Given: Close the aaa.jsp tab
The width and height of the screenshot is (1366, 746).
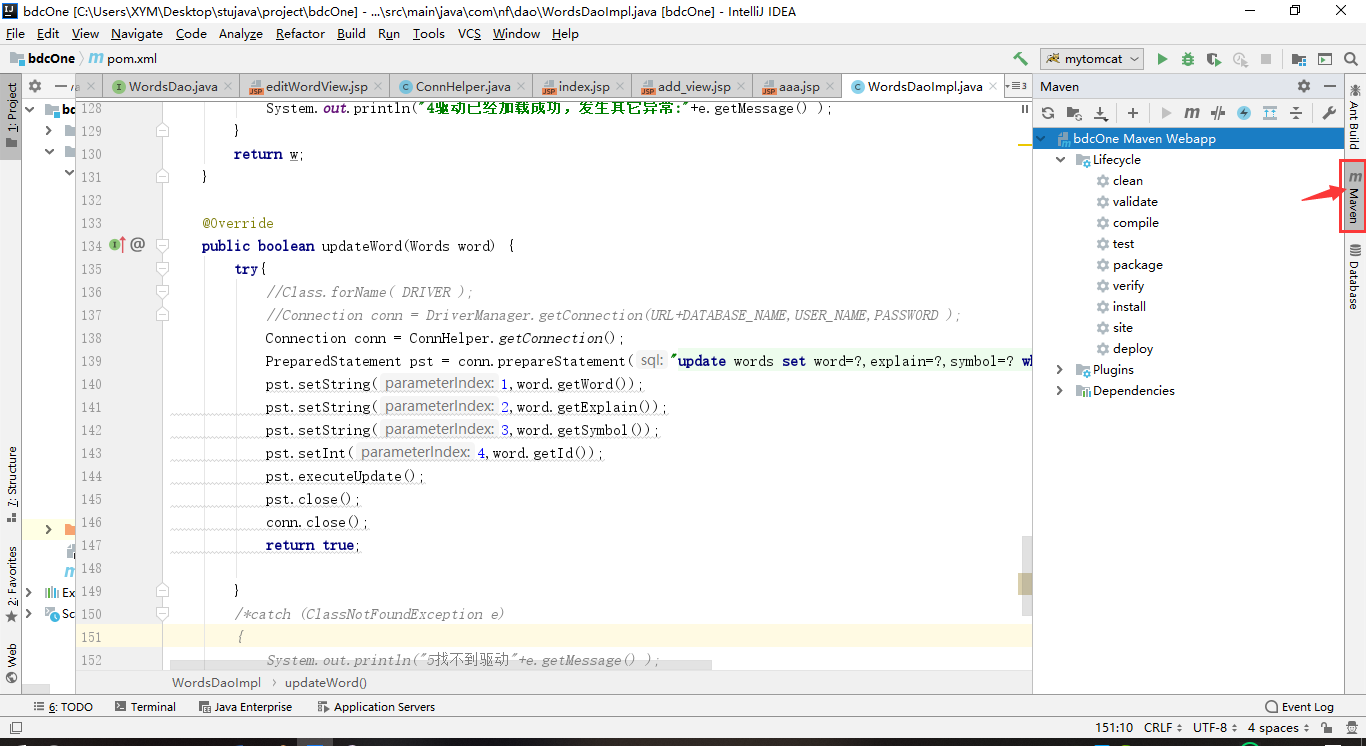Looking at the screenshot, I should [x=830, y=87].
